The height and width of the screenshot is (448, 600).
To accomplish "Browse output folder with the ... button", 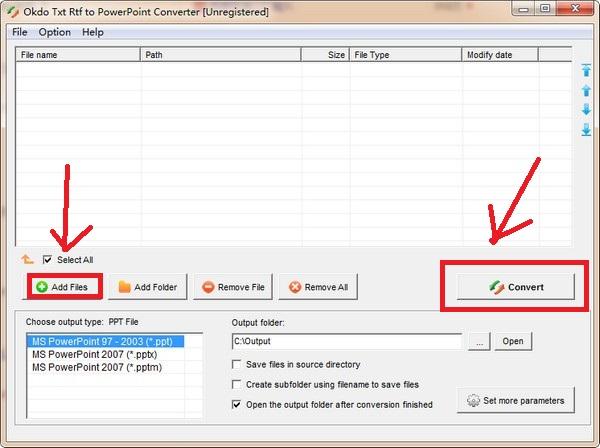I will click(479, 341).
